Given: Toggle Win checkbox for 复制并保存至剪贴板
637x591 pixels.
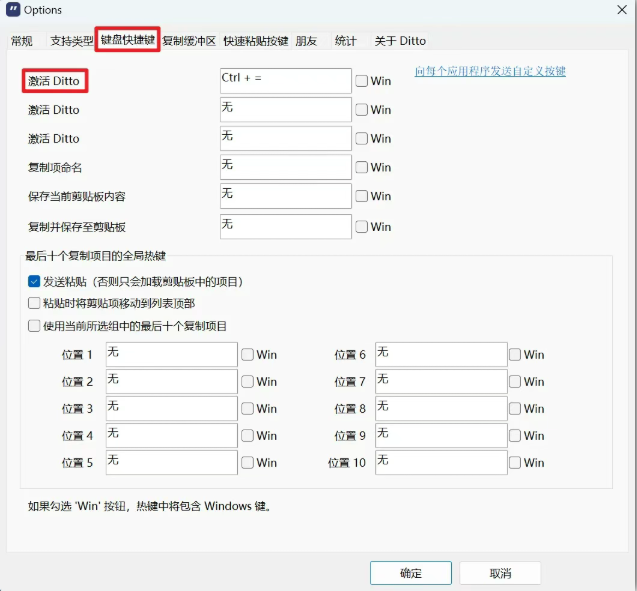Looking at the screenshot, I should point(361,227).
